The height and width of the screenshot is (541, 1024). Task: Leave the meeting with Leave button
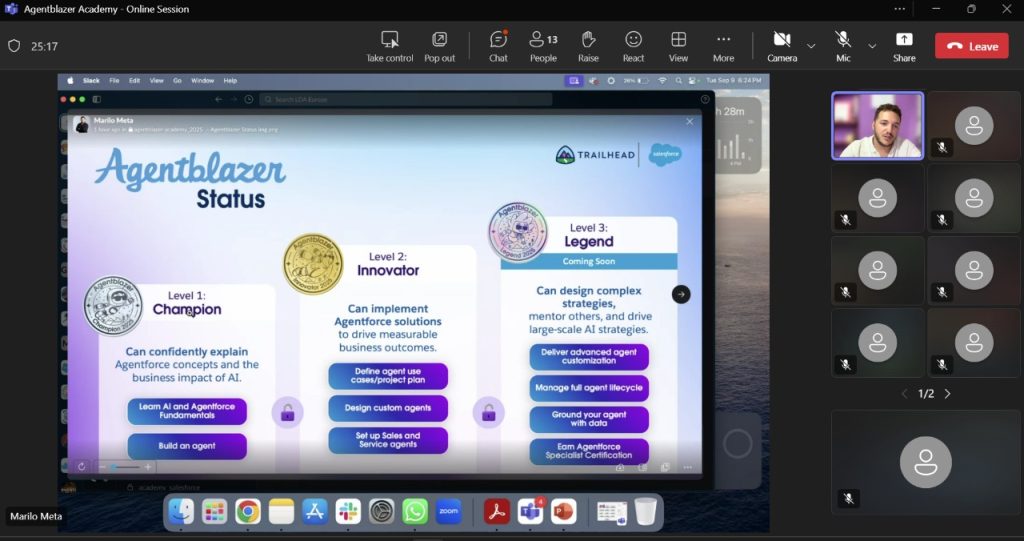pyautogui.click(x=971, y=46)
